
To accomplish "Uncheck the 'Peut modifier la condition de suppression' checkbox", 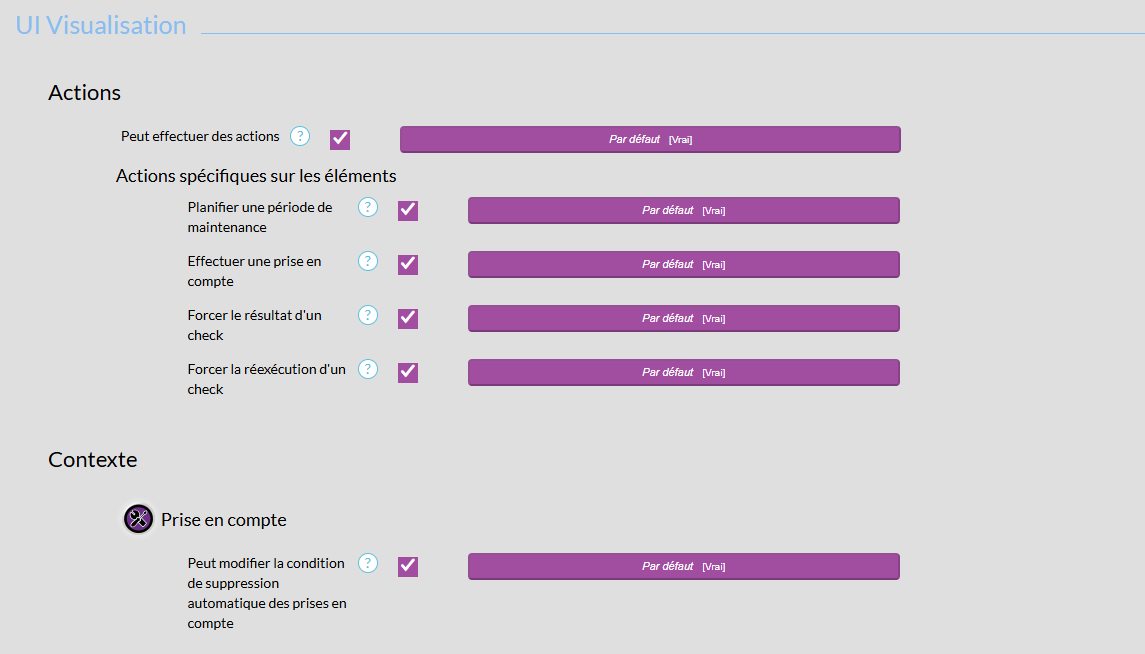I will 408,567.
